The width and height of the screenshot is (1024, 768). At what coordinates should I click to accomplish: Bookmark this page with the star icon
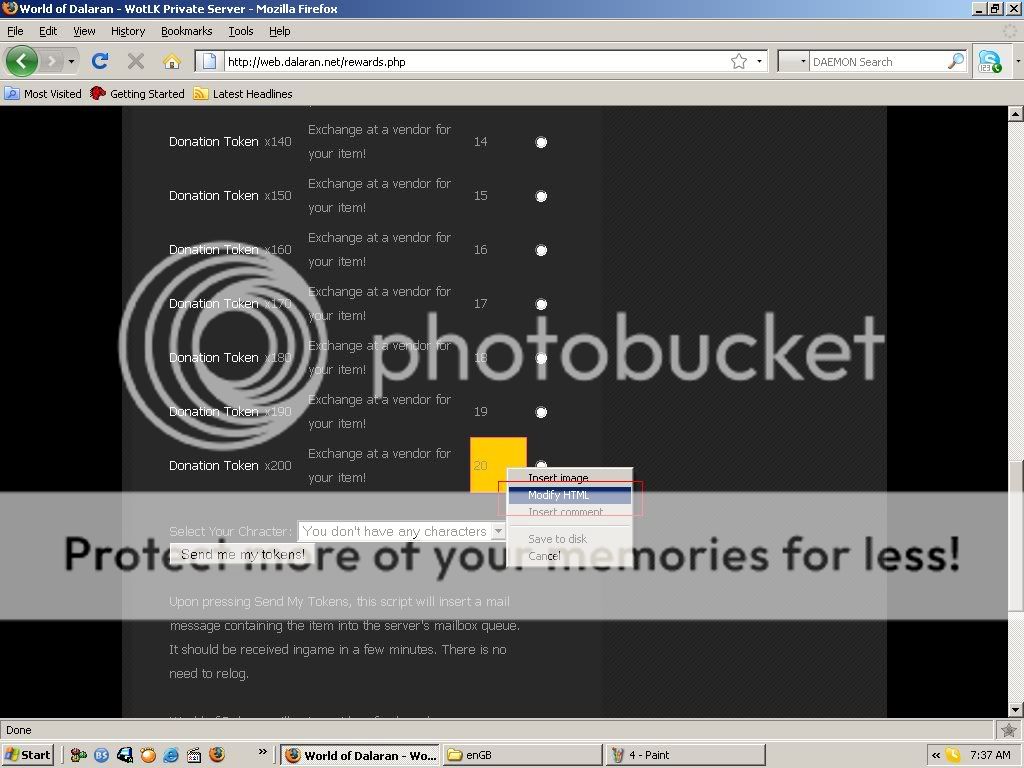(x=739, y=61)
